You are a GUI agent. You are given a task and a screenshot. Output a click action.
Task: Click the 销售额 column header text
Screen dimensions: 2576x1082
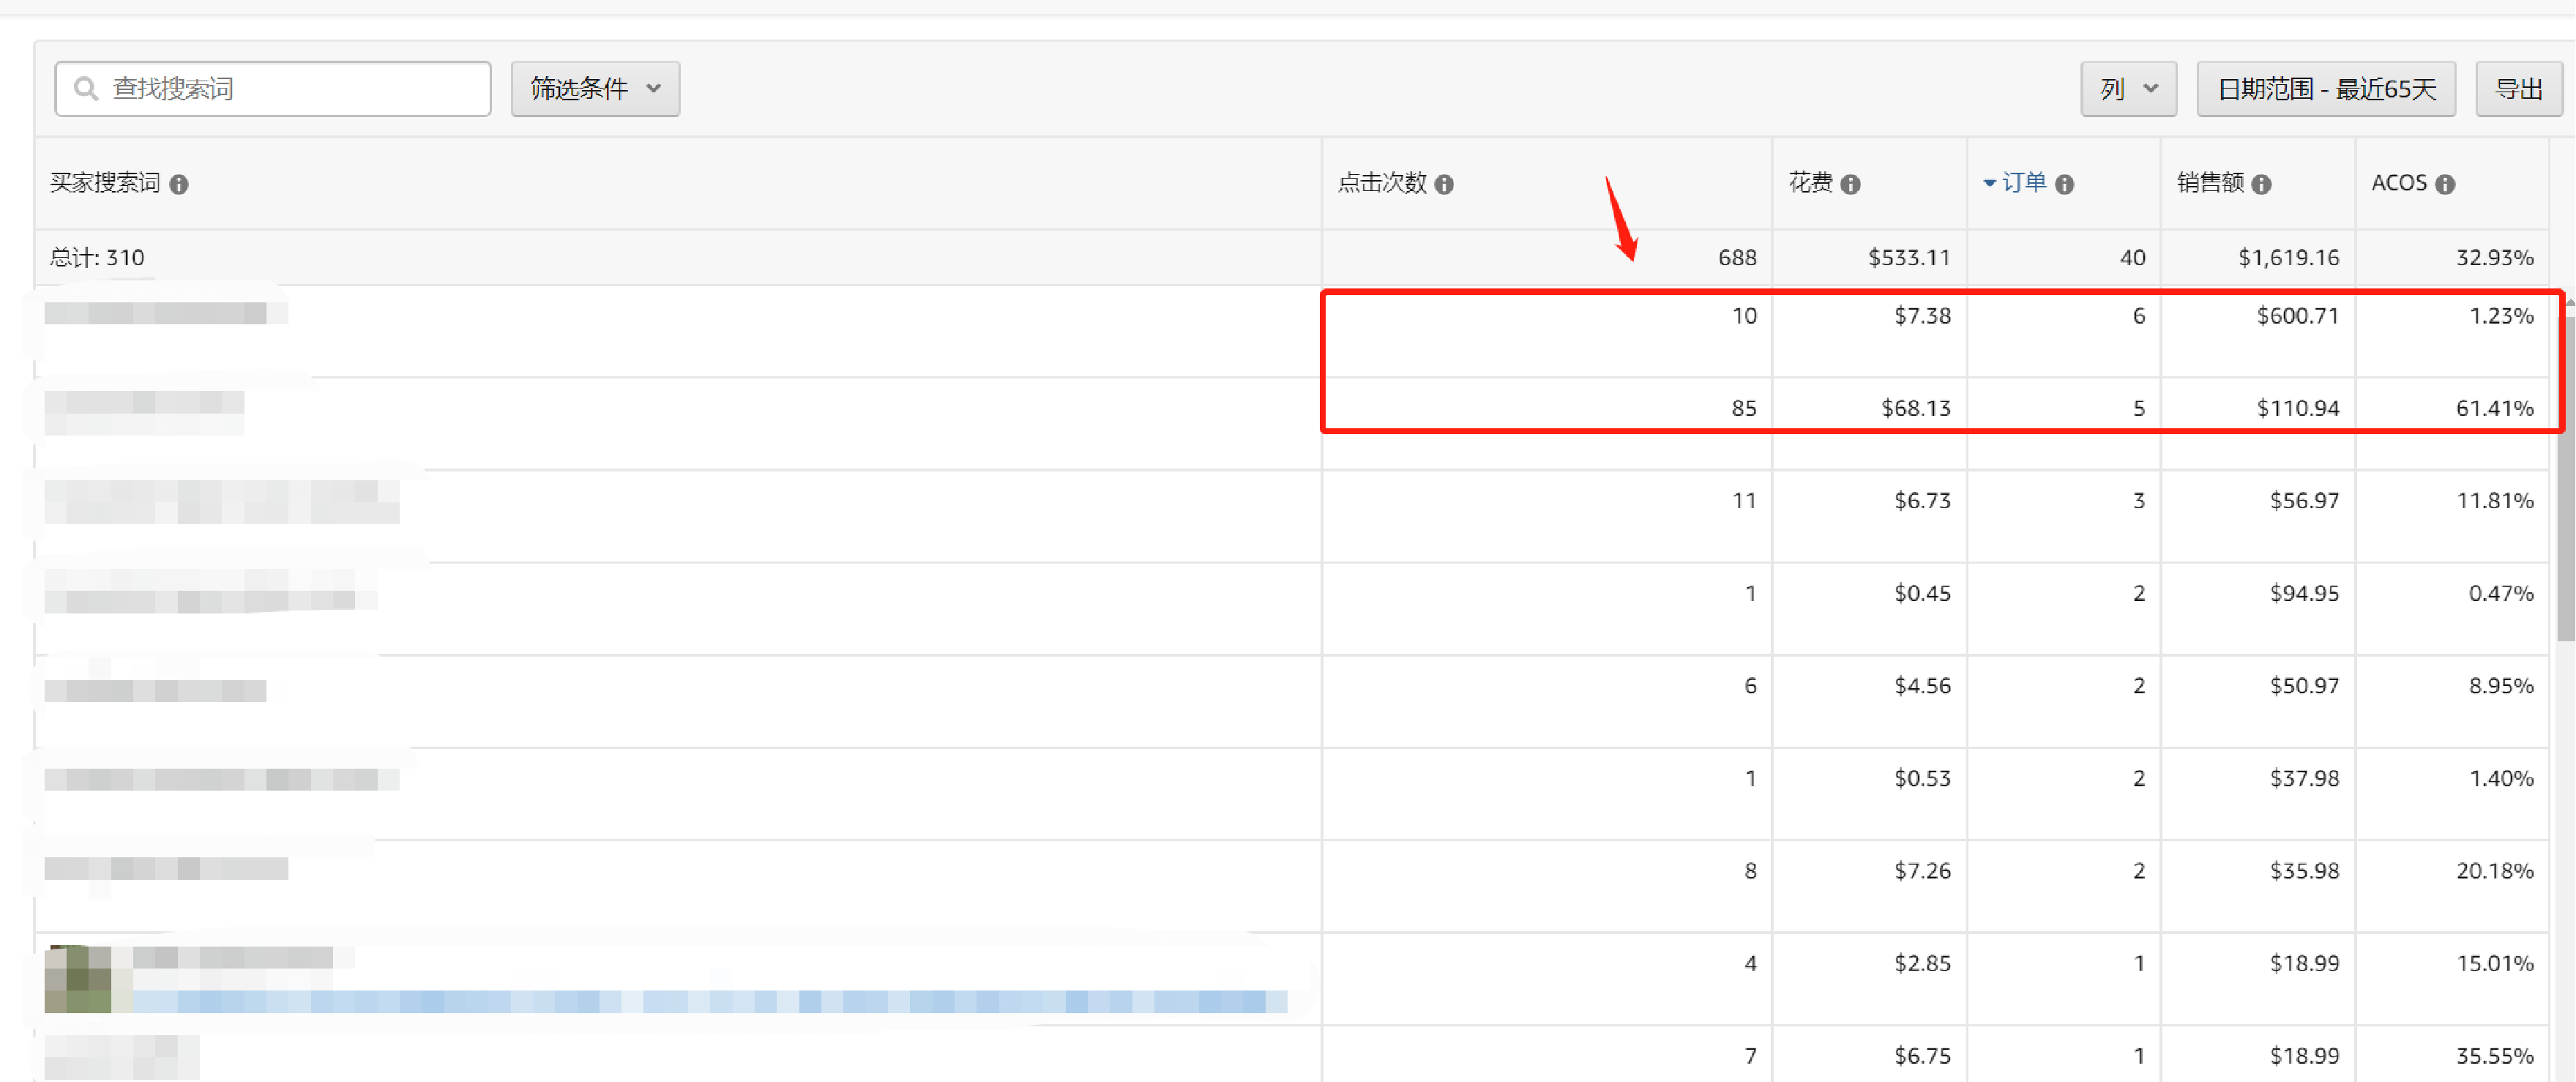(x=2210, y=183)
